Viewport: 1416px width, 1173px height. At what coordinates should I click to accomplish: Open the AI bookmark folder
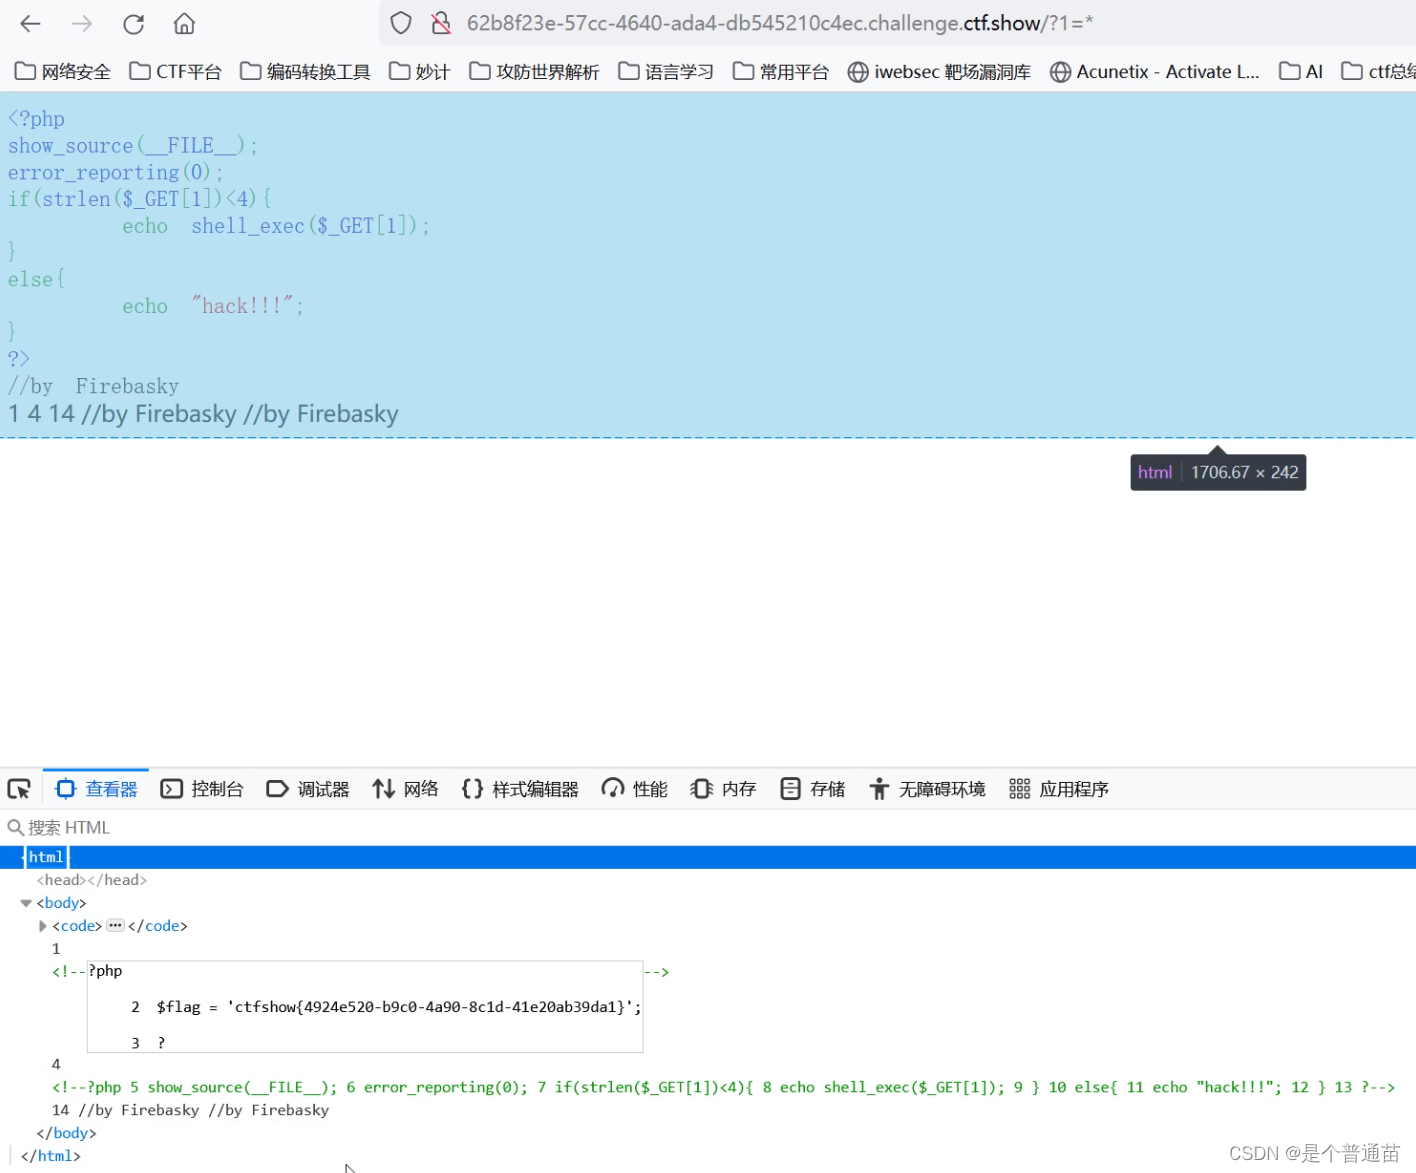click(x=1301, y=72)
